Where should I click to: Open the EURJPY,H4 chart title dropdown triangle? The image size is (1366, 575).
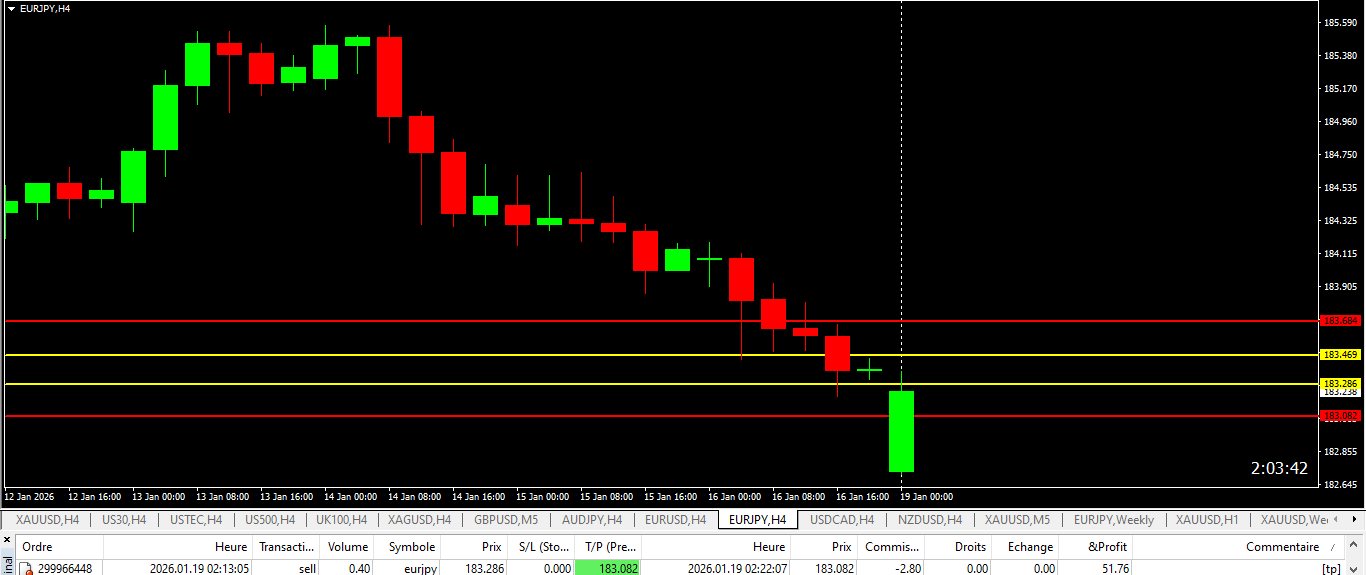(x=11, y=8)
